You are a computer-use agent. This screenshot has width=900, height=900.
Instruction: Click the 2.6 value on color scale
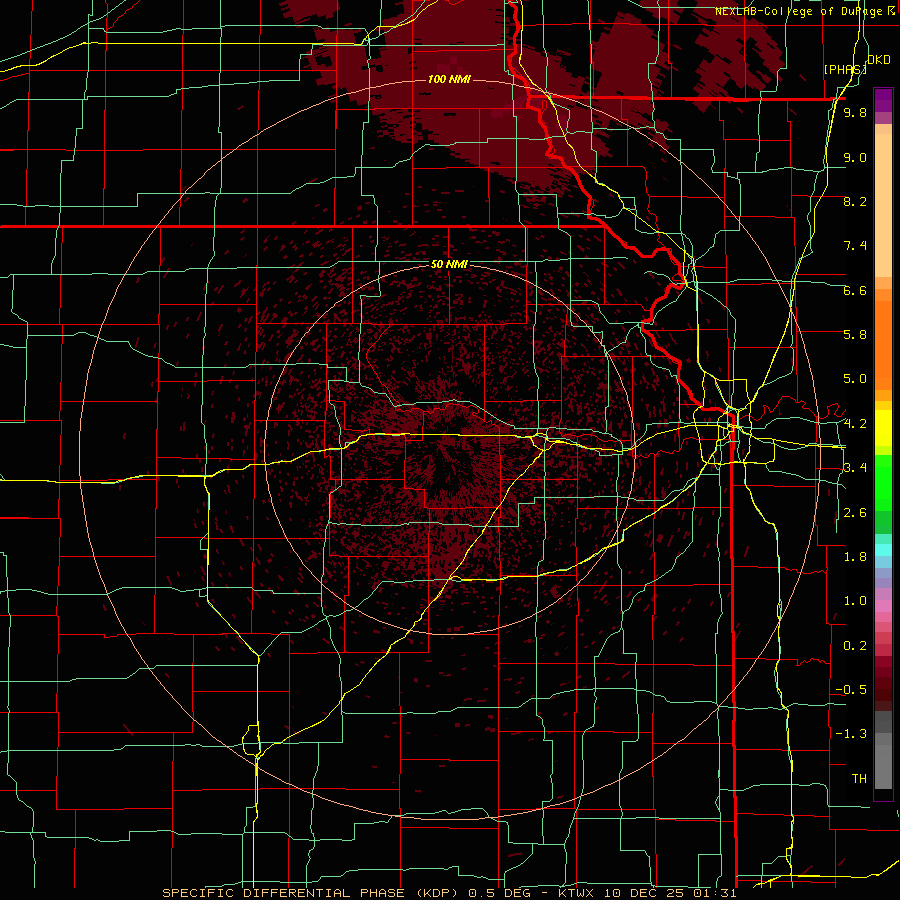[855, 513]
